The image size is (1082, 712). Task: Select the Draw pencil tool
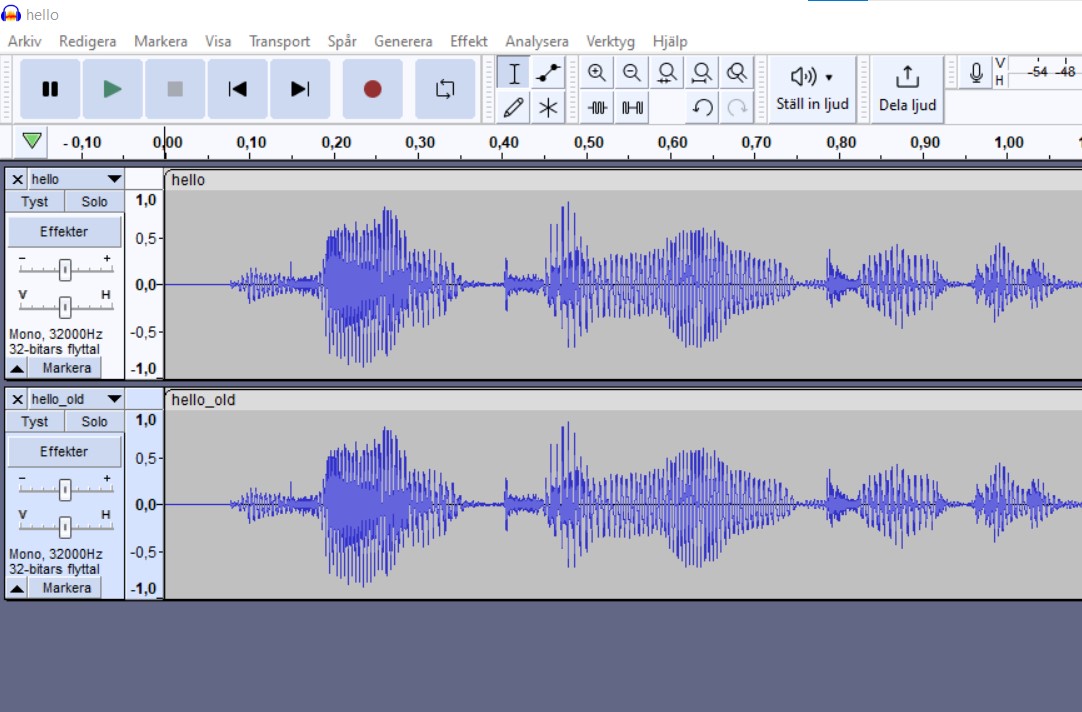(x=514, y=107)
